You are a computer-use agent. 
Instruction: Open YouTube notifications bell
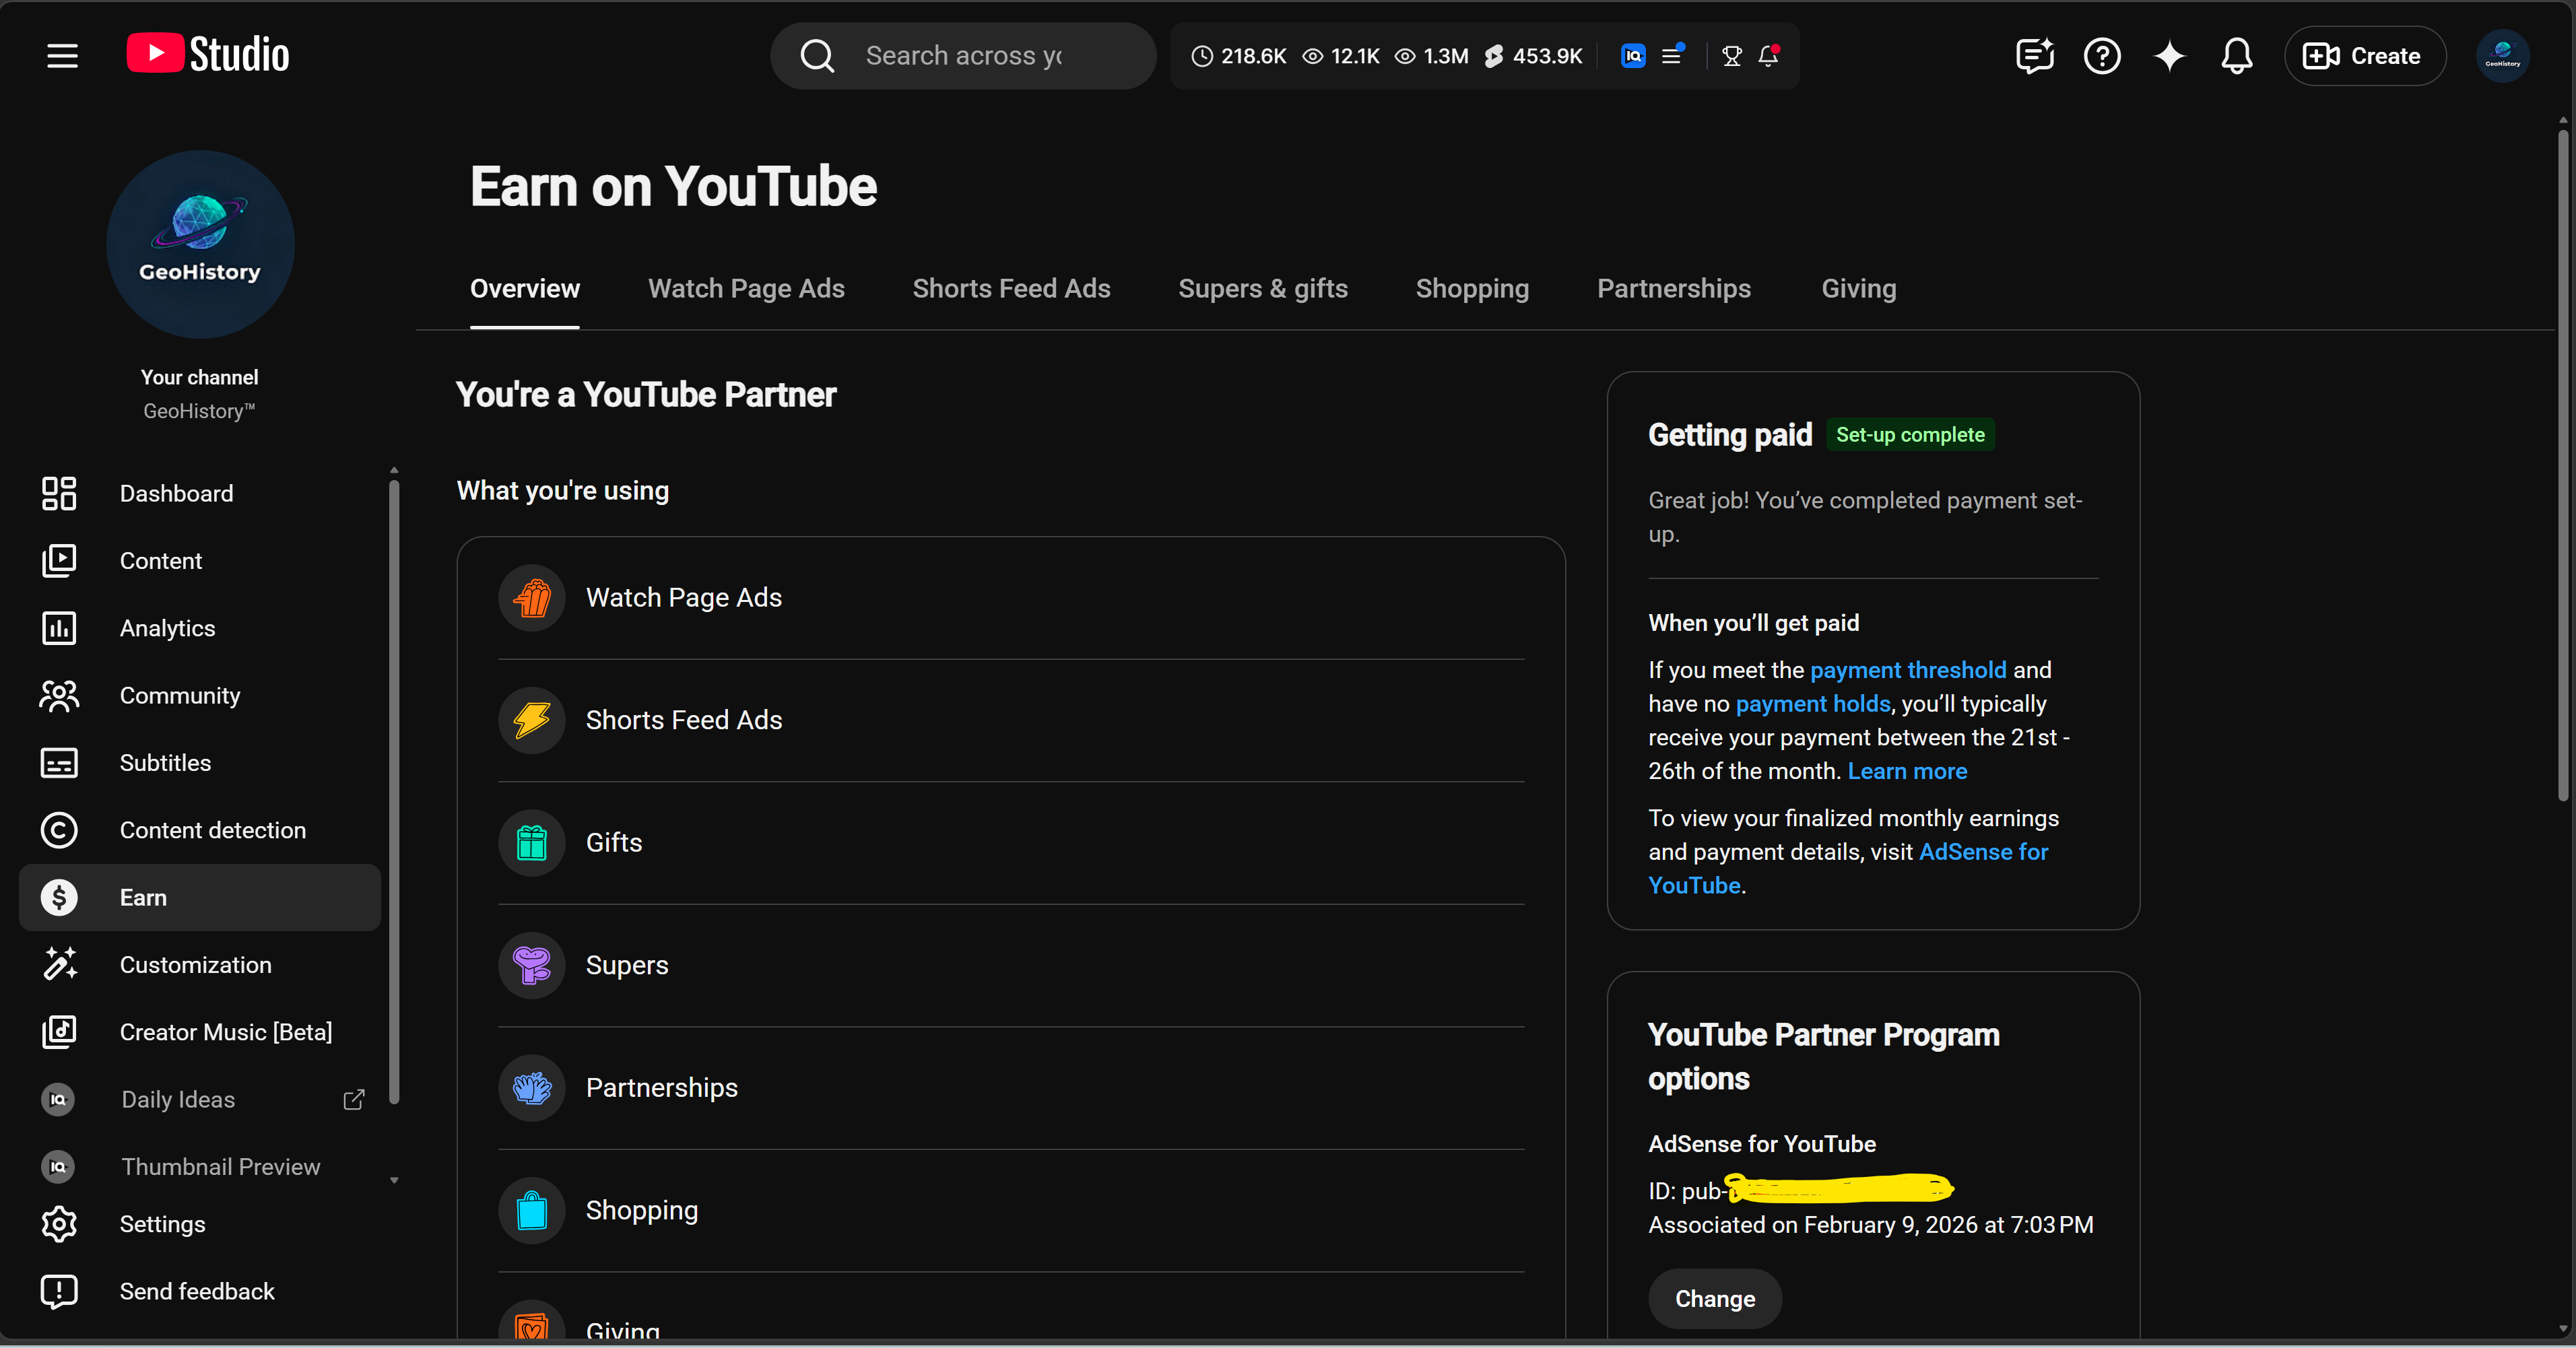click(2237, 56)
